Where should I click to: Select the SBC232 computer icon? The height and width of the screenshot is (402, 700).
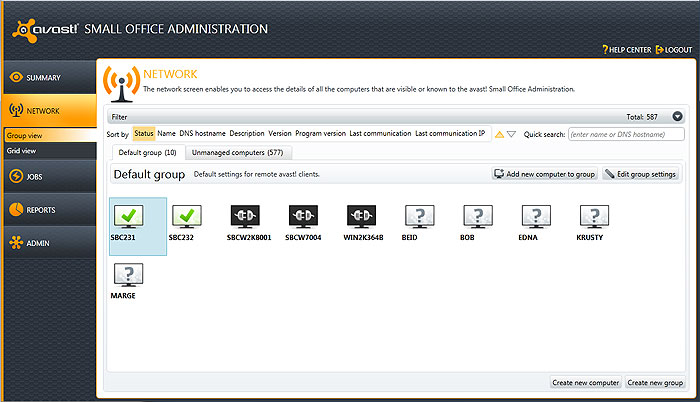(187, 216)
